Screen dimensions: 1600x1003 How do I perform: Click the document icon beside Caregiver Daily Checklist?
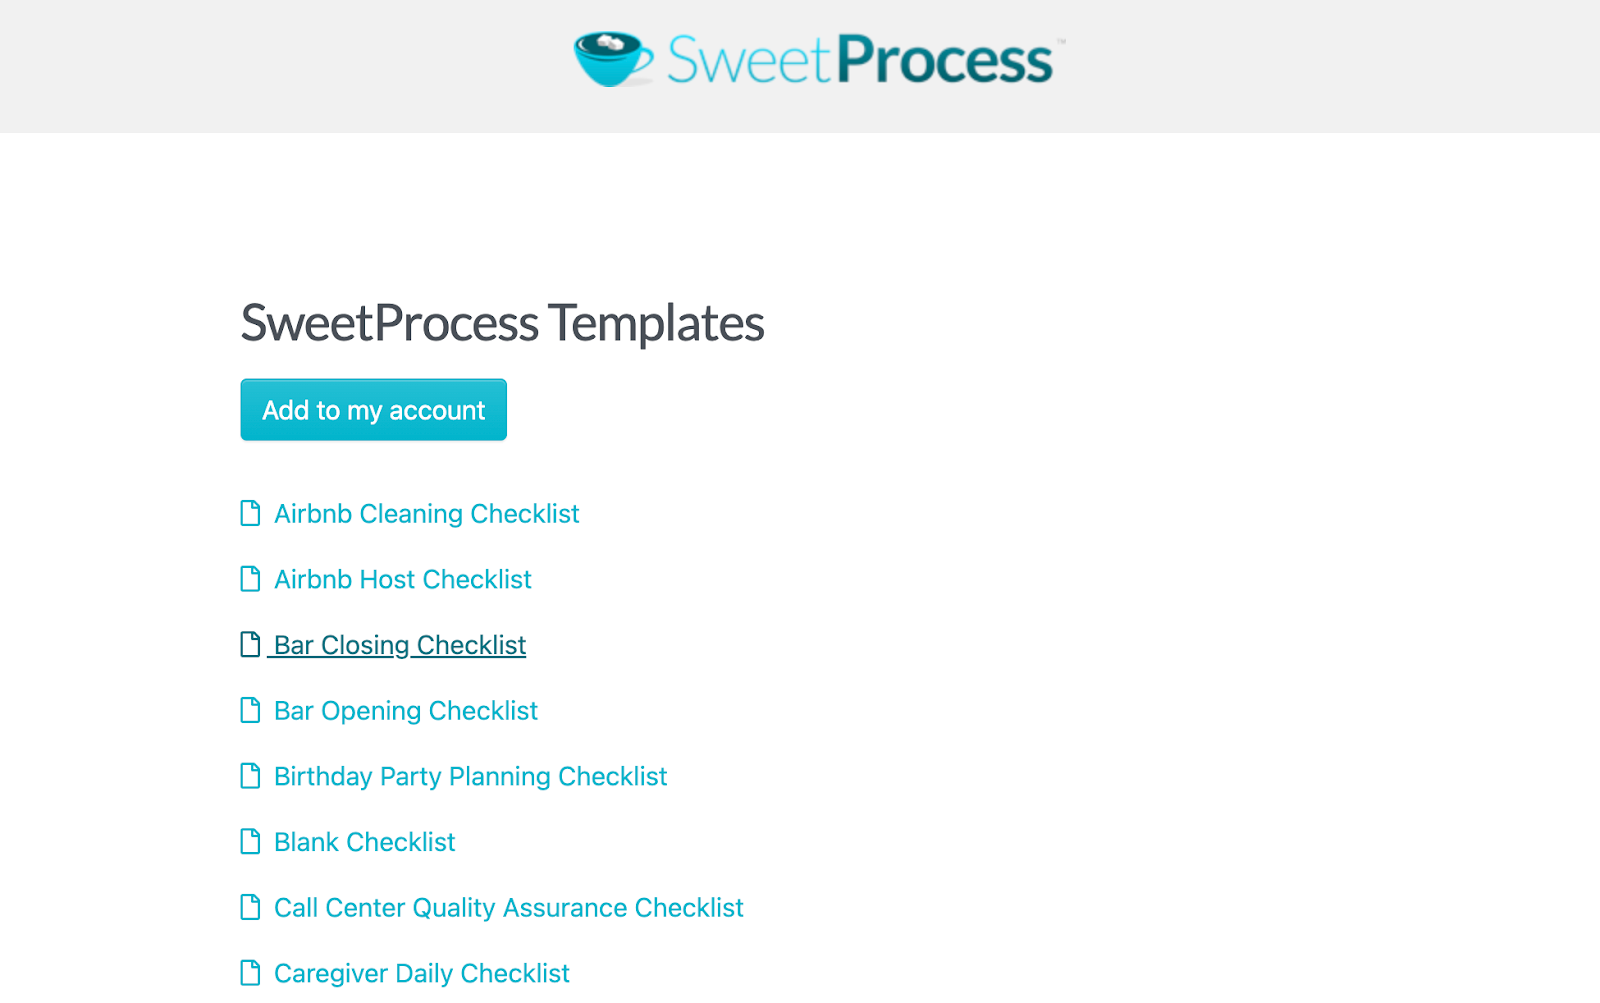(250, 972)
